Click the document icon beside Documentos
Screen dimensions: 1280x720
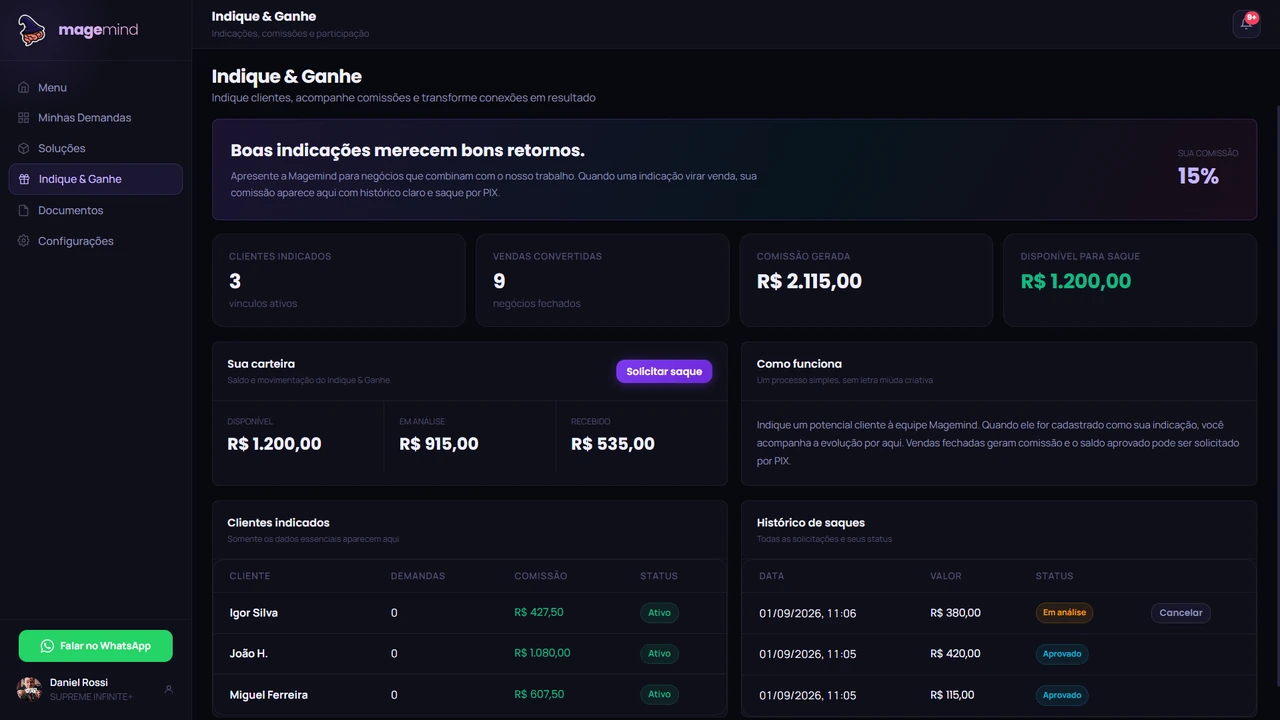point(24,210)
